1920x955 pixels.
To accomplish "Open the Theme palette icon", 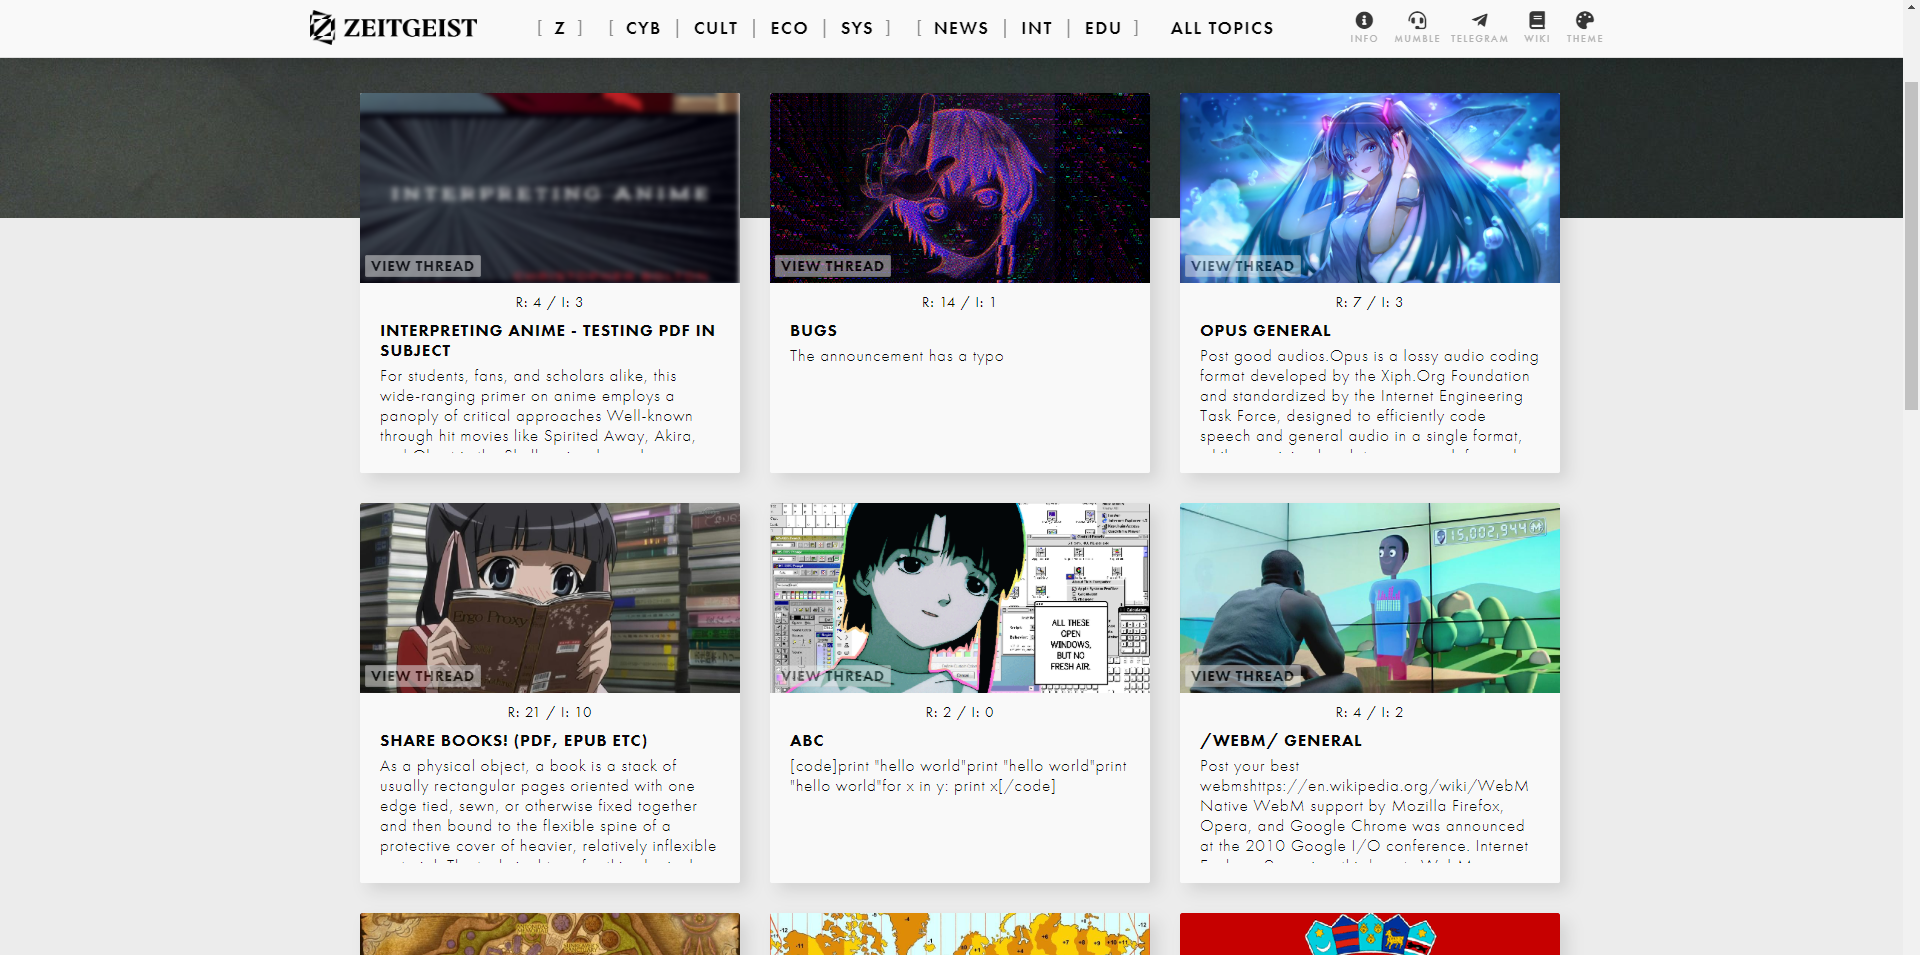I will 1585,26.
